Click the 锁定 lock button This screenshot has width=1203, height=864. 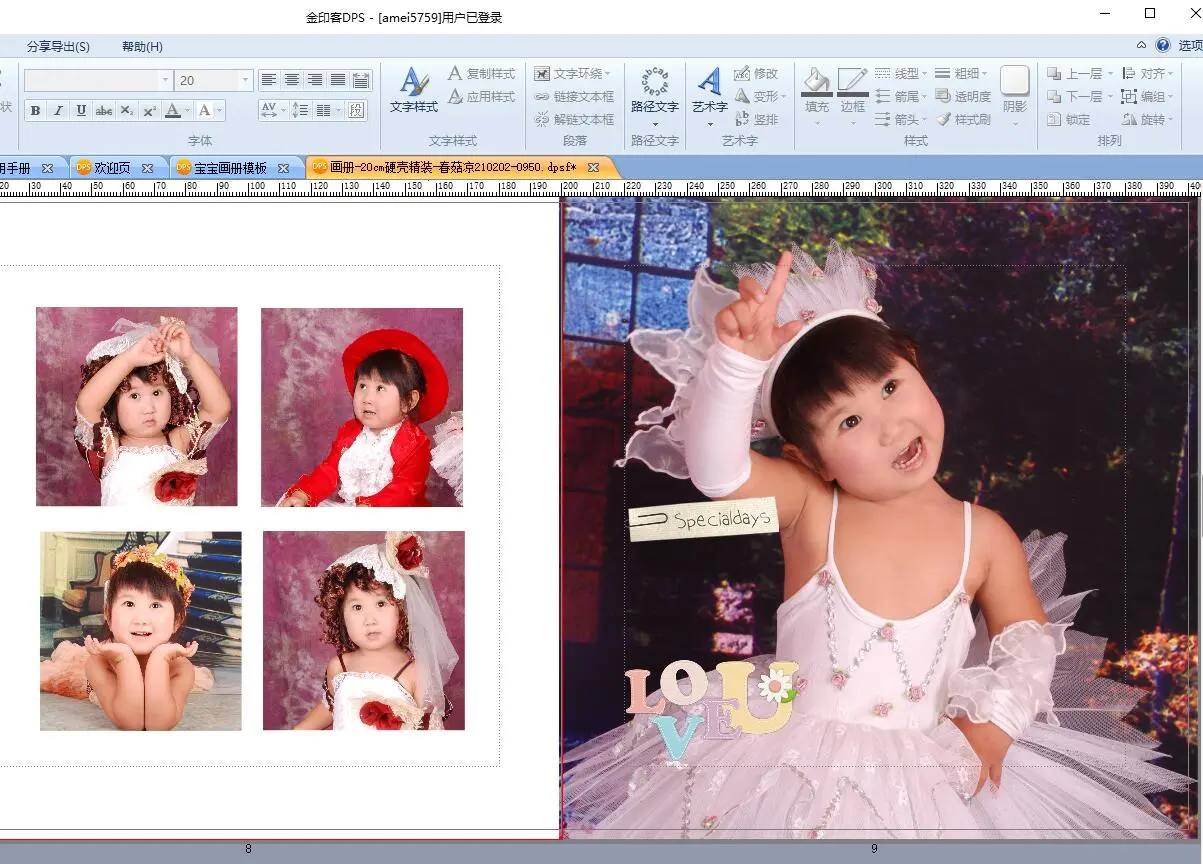tap(1068, 119)
